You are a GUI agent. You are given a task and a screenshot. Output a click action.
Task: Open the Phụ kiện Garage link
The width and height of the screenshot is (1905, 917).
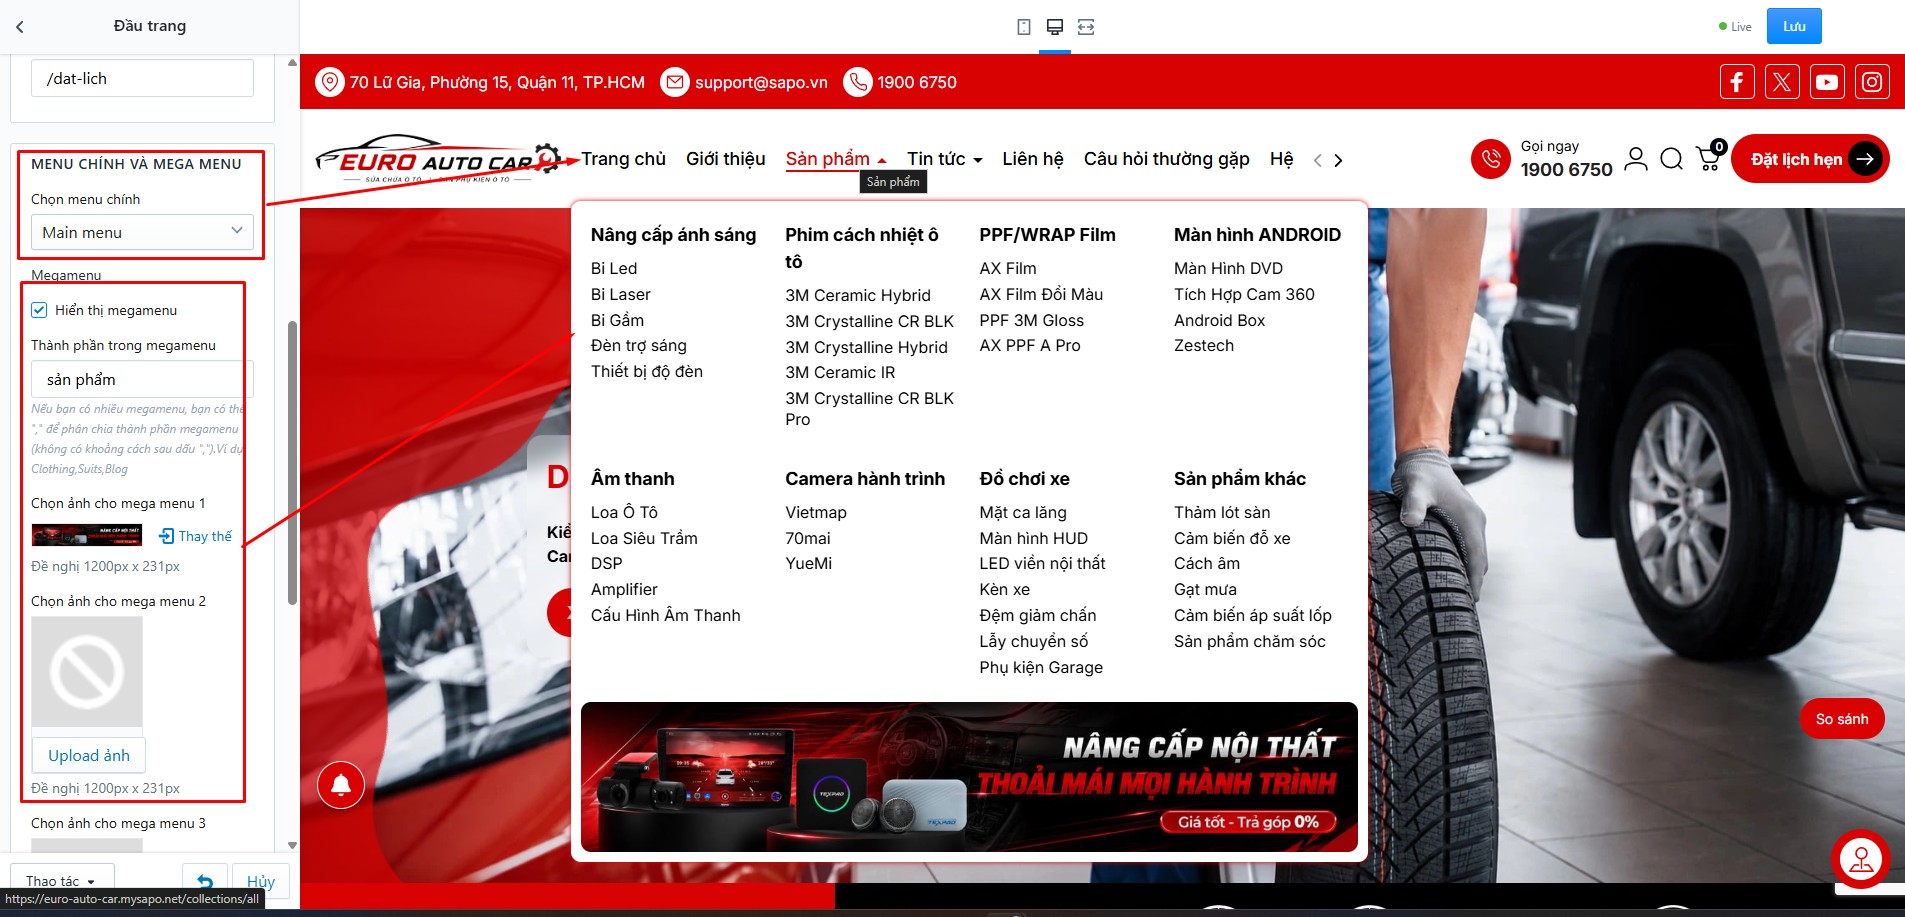coord(1041,667)
